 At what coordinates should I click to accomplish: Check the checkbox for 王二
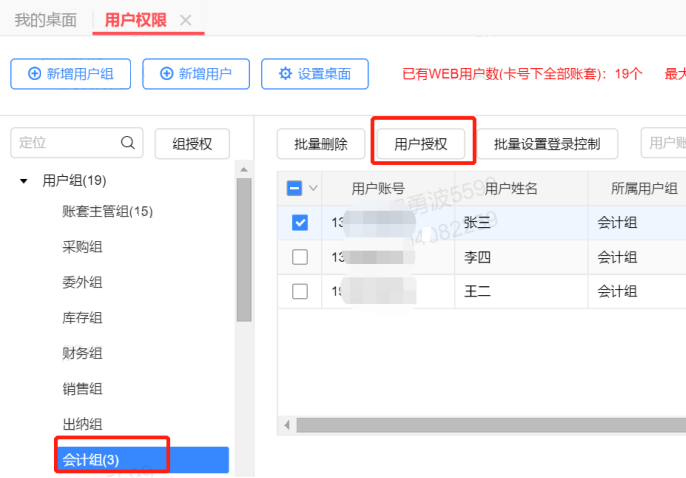(x=300, y=291)
